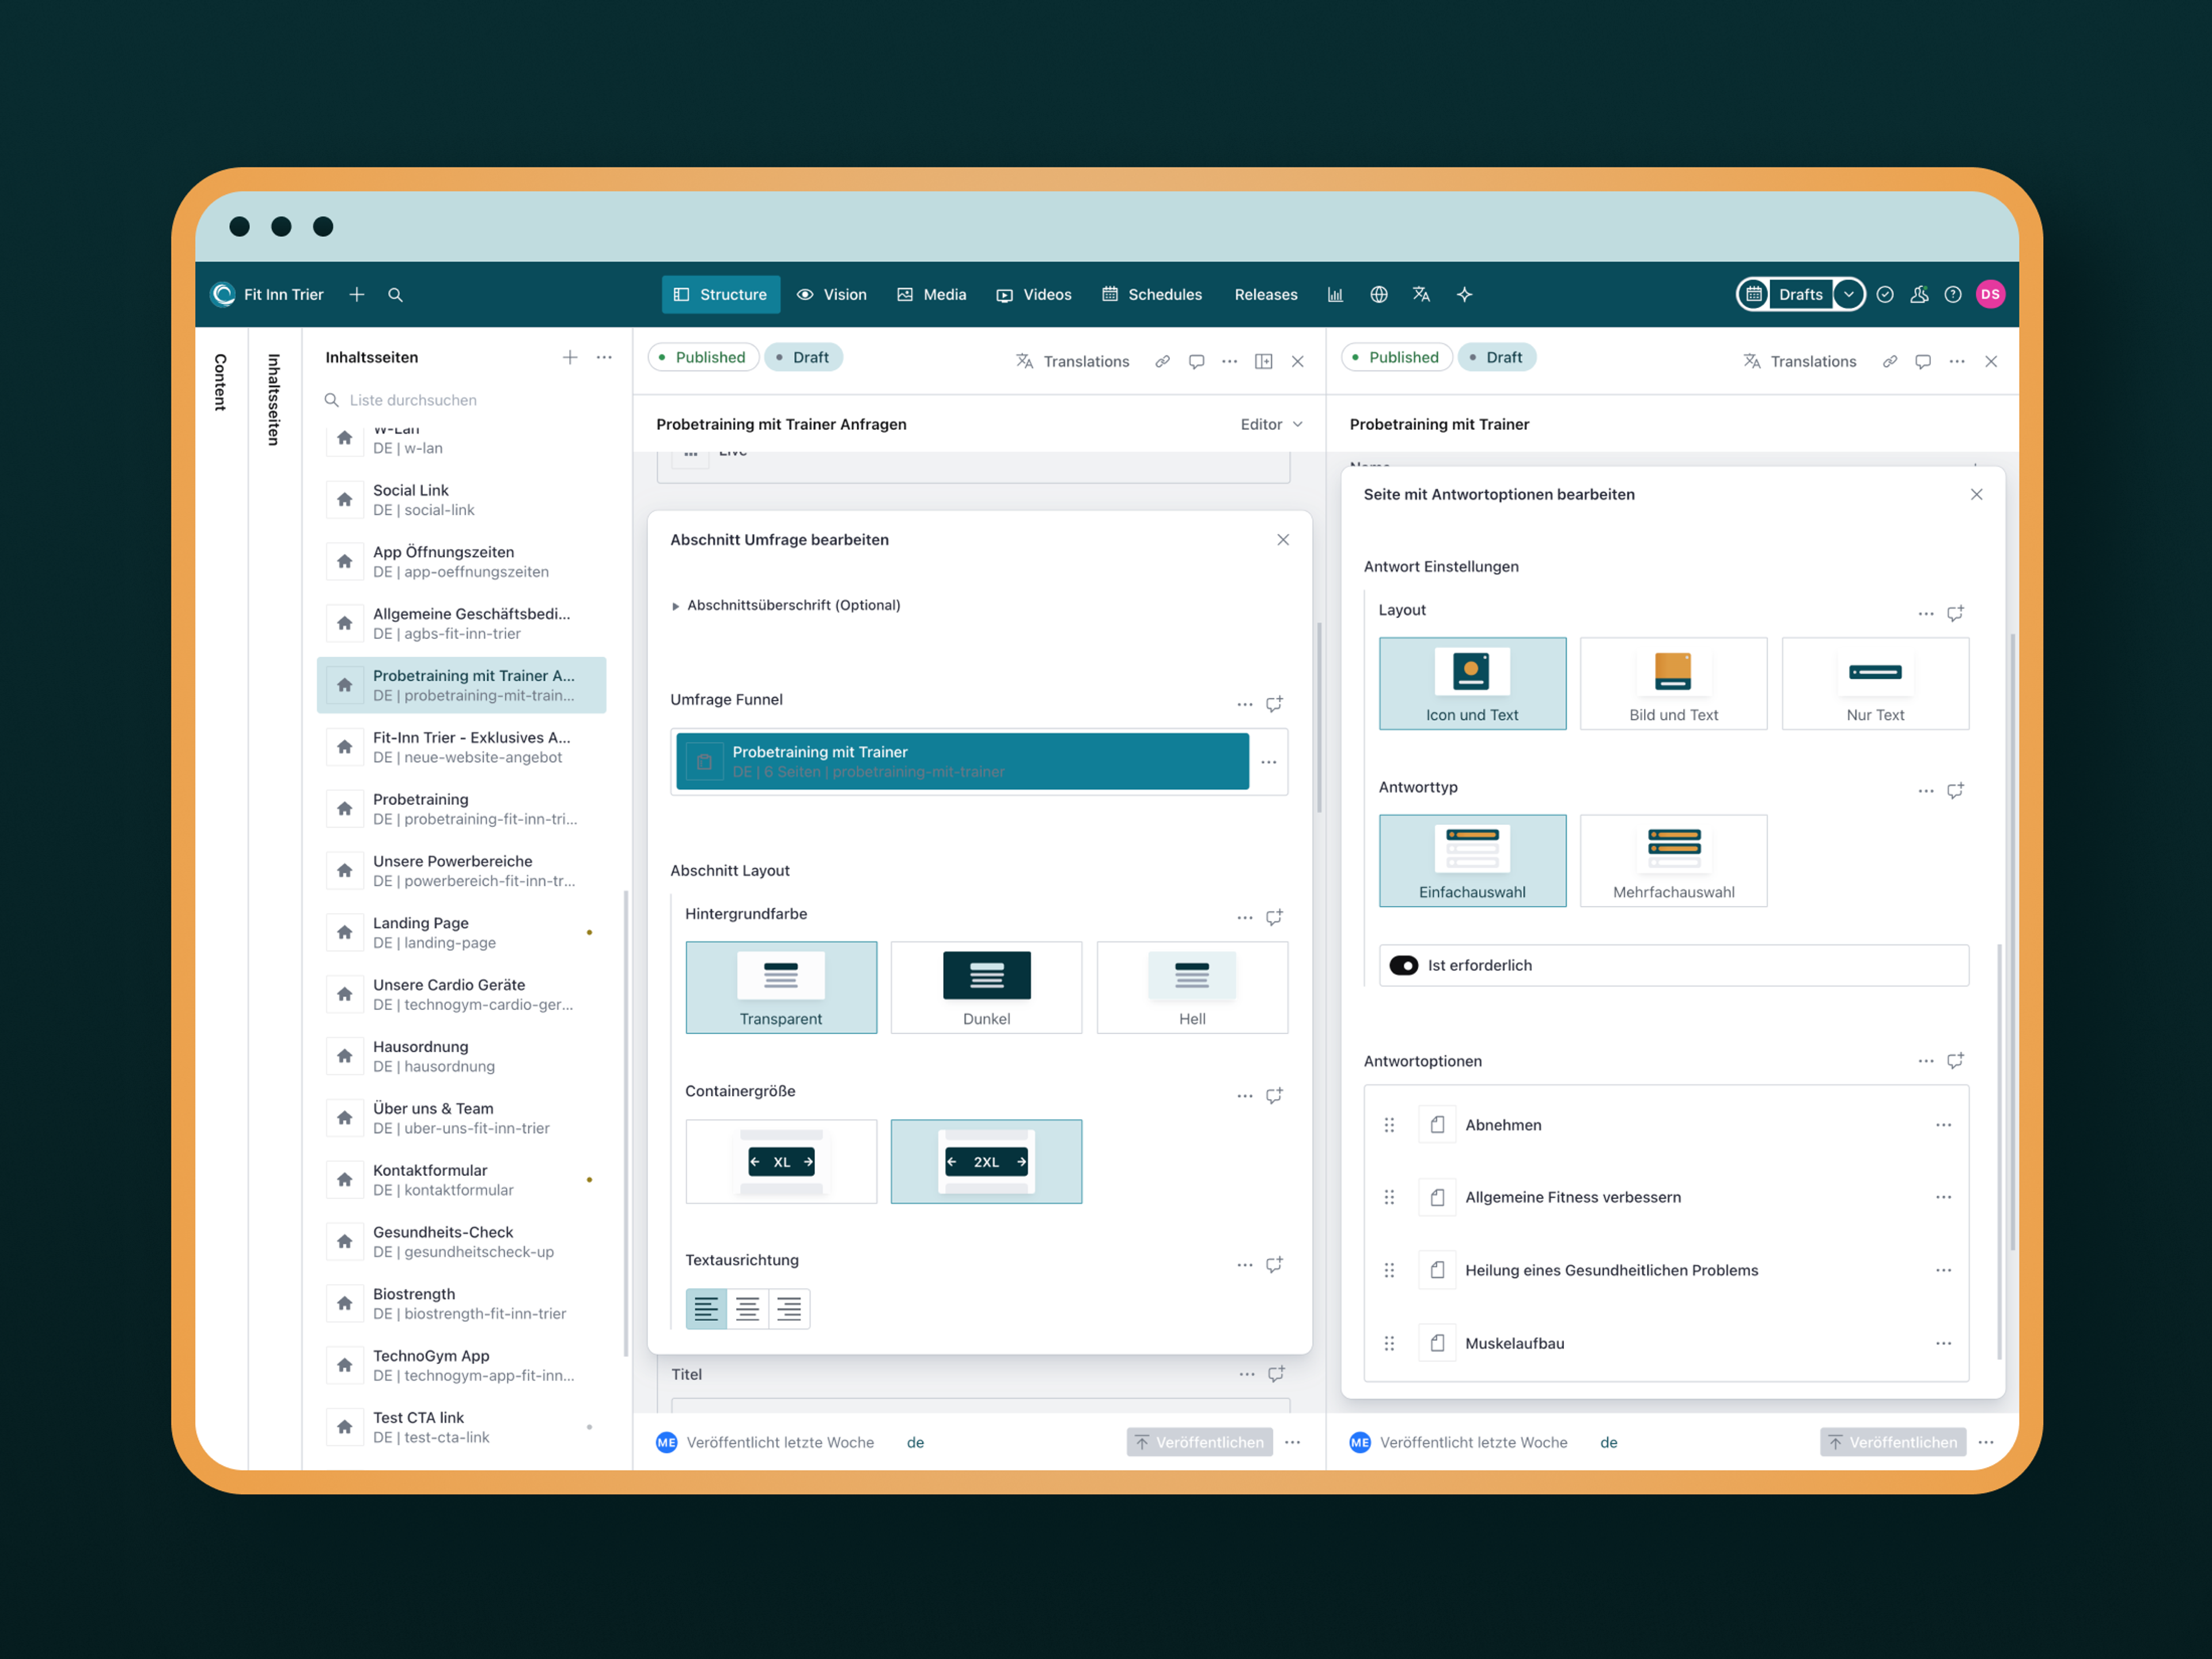Add new Inhaltsseiten entry with plus icon
The width and height of the screenshot is (2212, 1659).
point(570,358)
